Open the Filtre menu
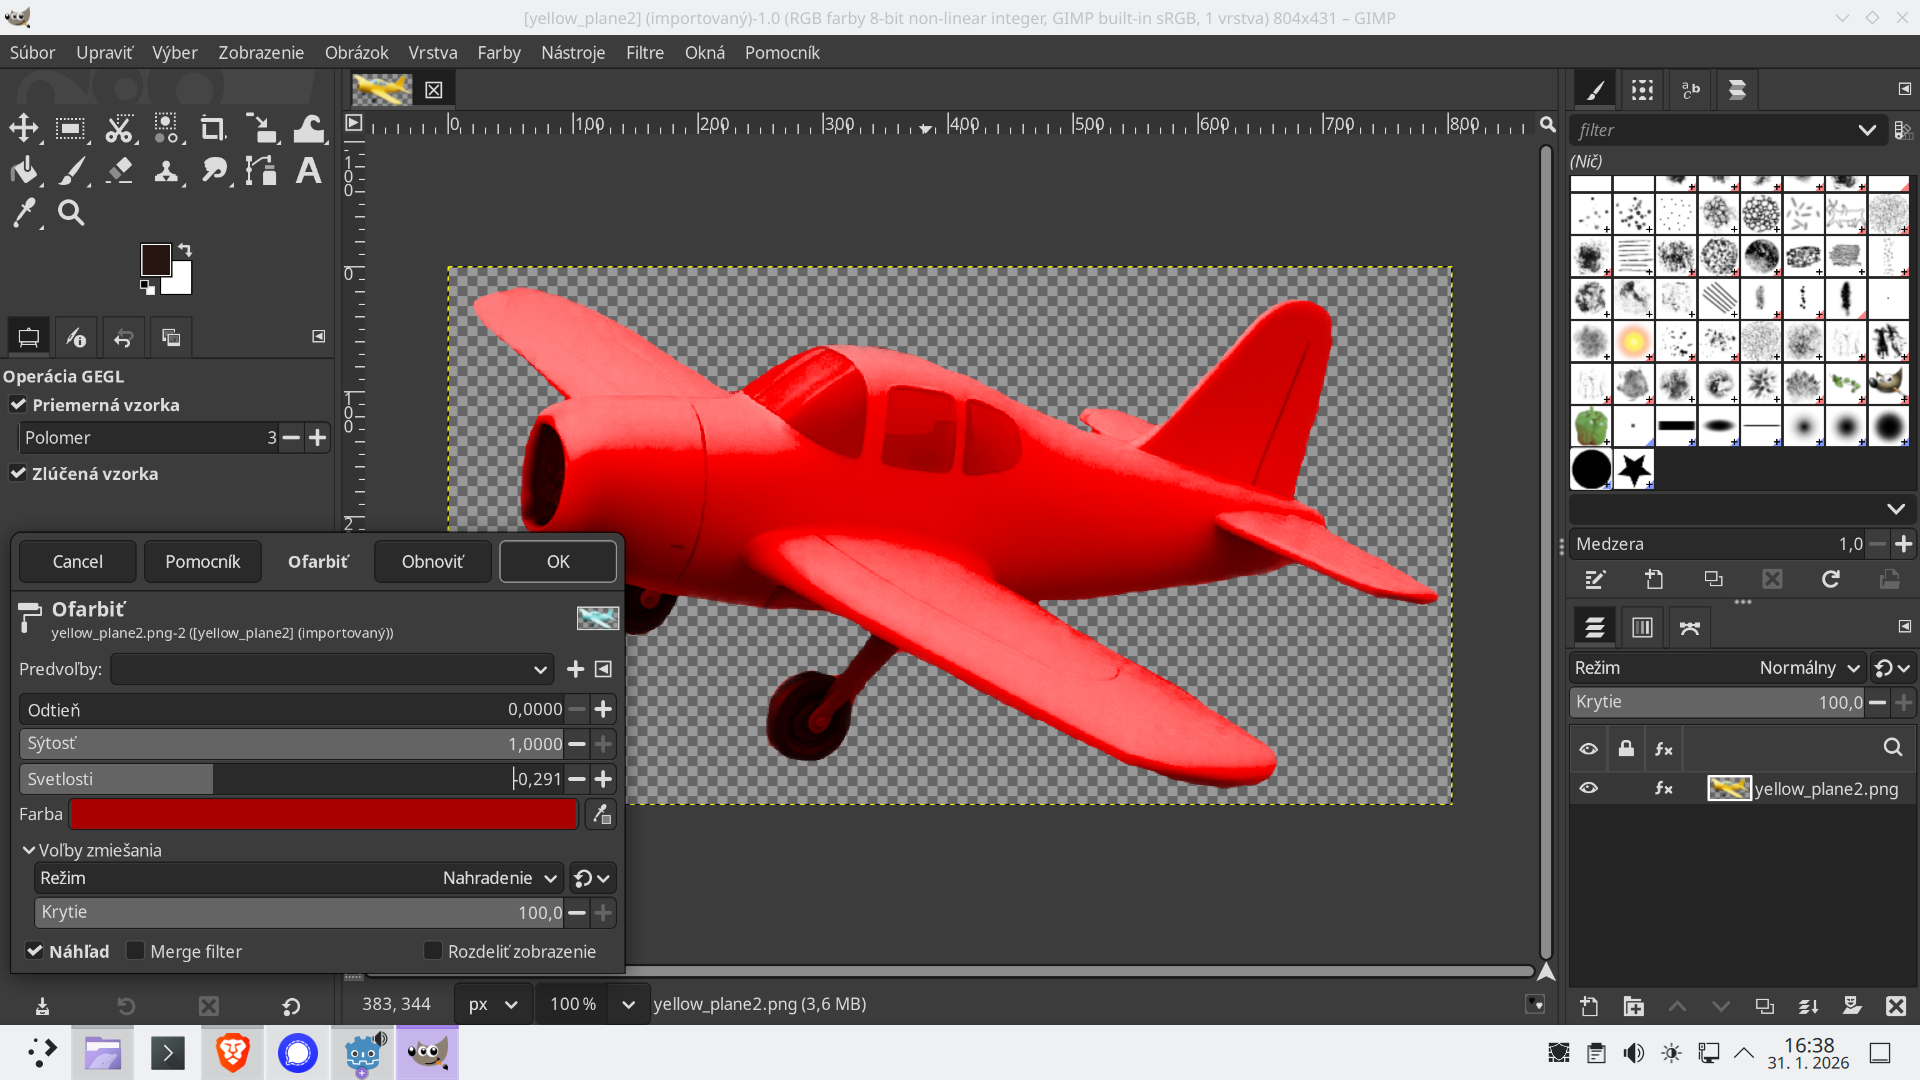The height and width of the screenshot is (1080, 1920). pyautogui.click(x=645, y=52)
